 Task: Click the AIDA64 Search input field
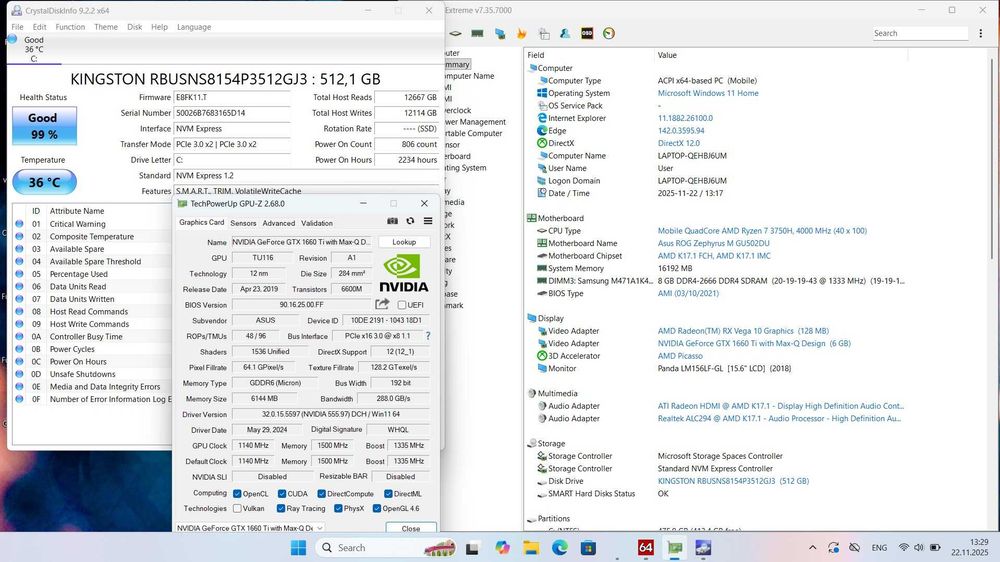click(x=920, y=33)
